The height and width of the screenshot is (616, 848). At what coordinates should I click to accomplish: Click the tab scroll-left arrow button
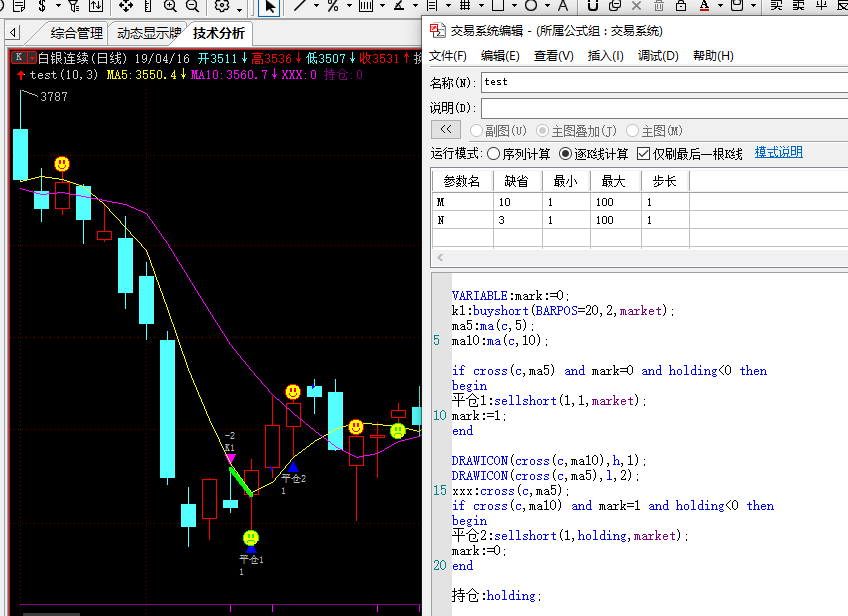[13, 33]
